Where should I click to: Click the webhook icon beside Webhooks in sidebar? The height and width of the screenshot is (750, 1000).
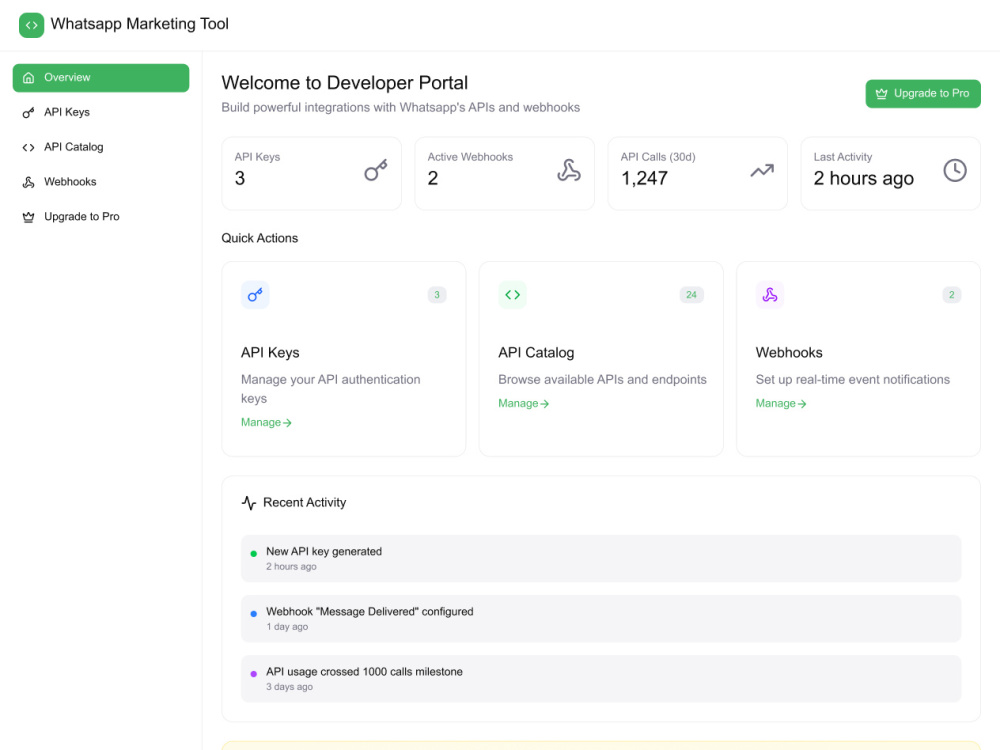pos(28,182)
